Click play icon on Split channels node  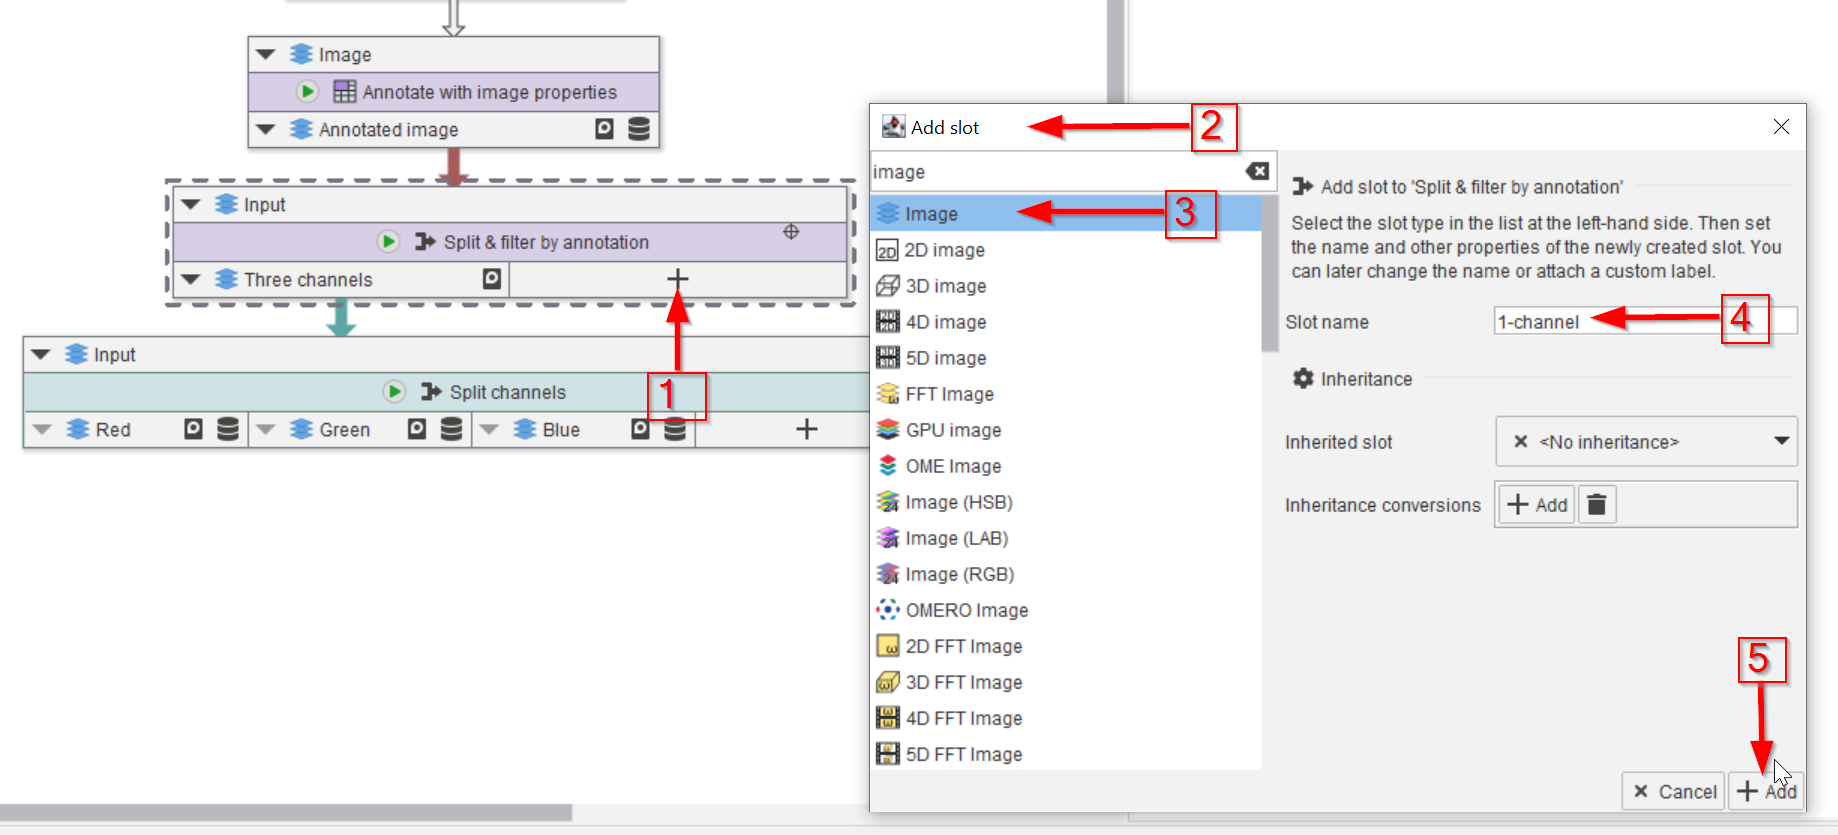click(394, 392)
